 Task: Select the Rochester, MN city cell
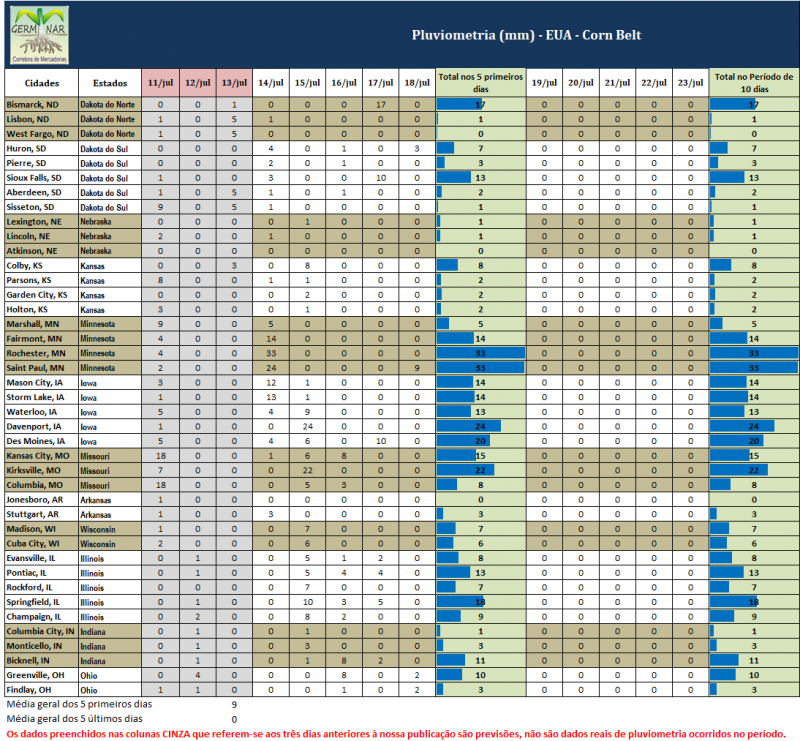(41, 353)
